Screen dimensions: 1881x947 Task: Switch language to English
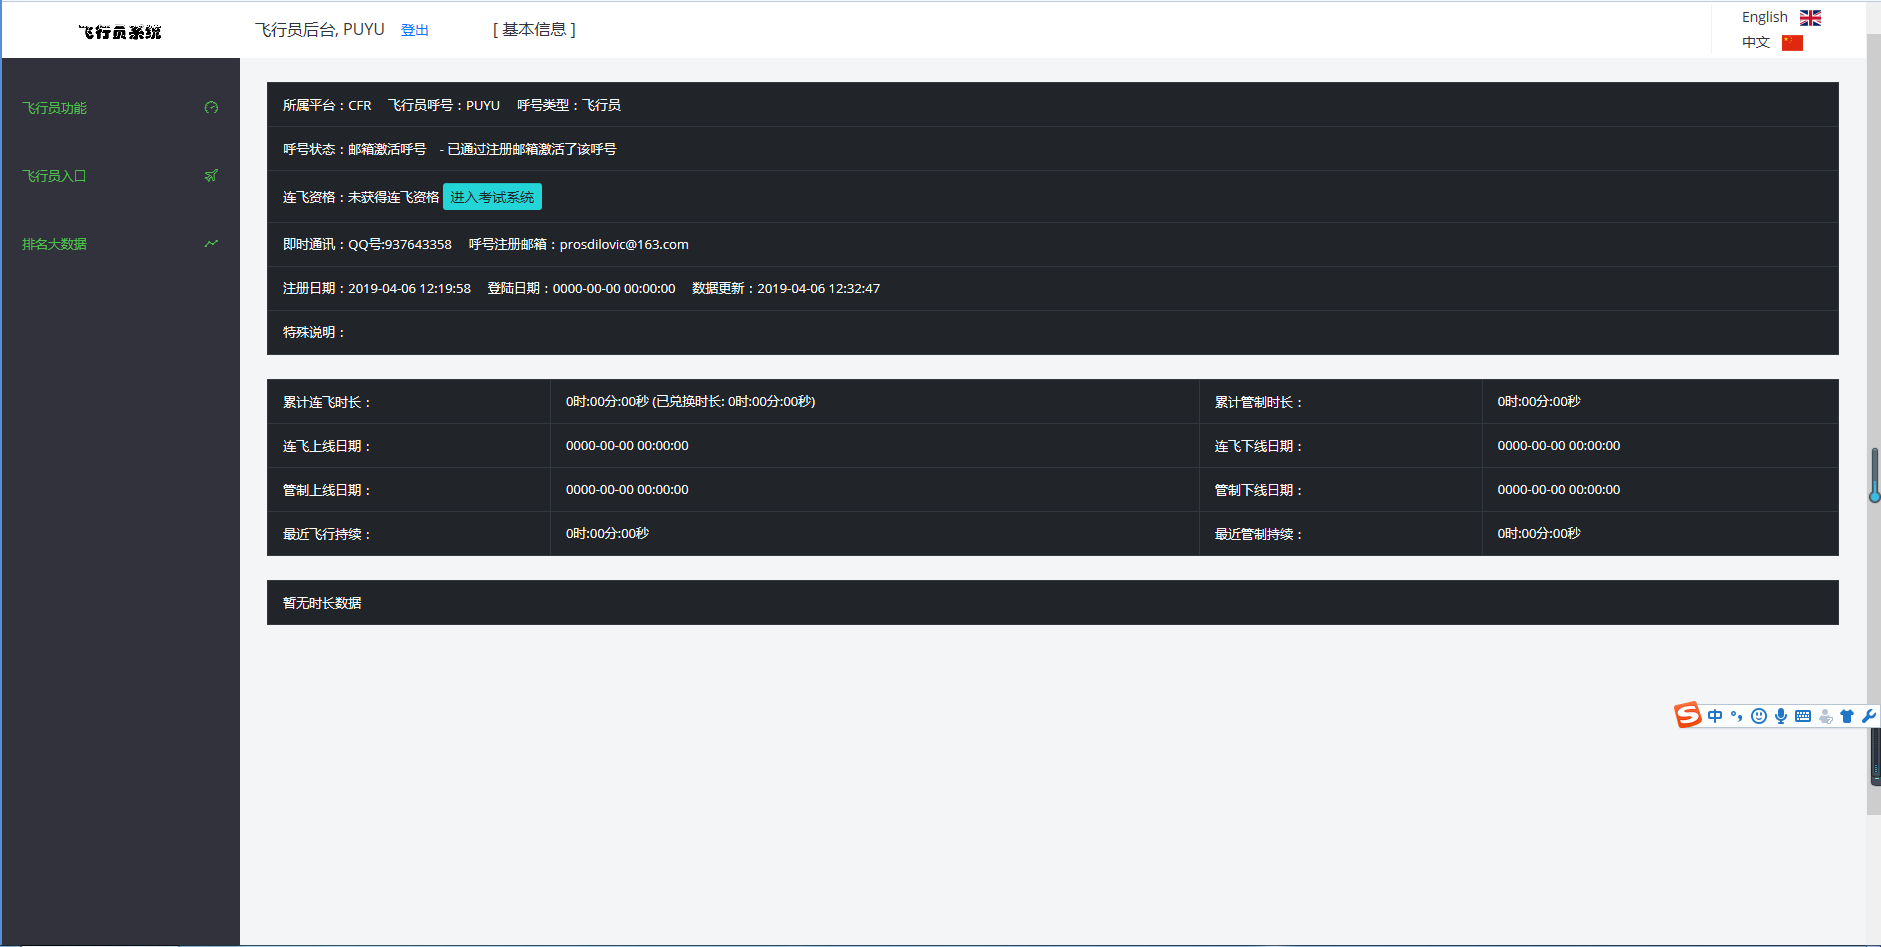click(1764, 17)
